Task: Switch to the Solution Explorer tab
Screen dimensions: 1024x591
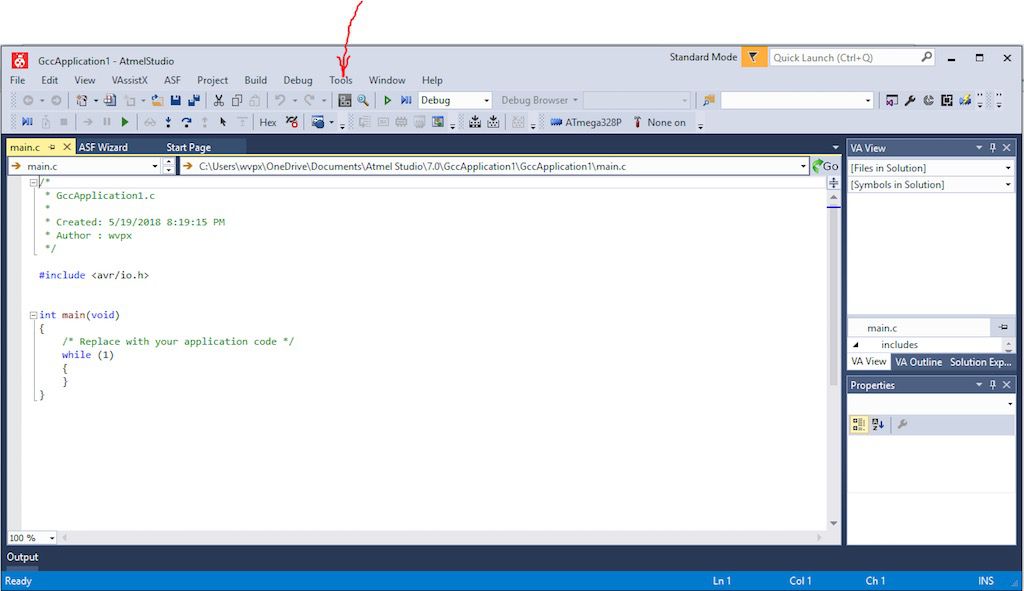Action: click(980, 362)
